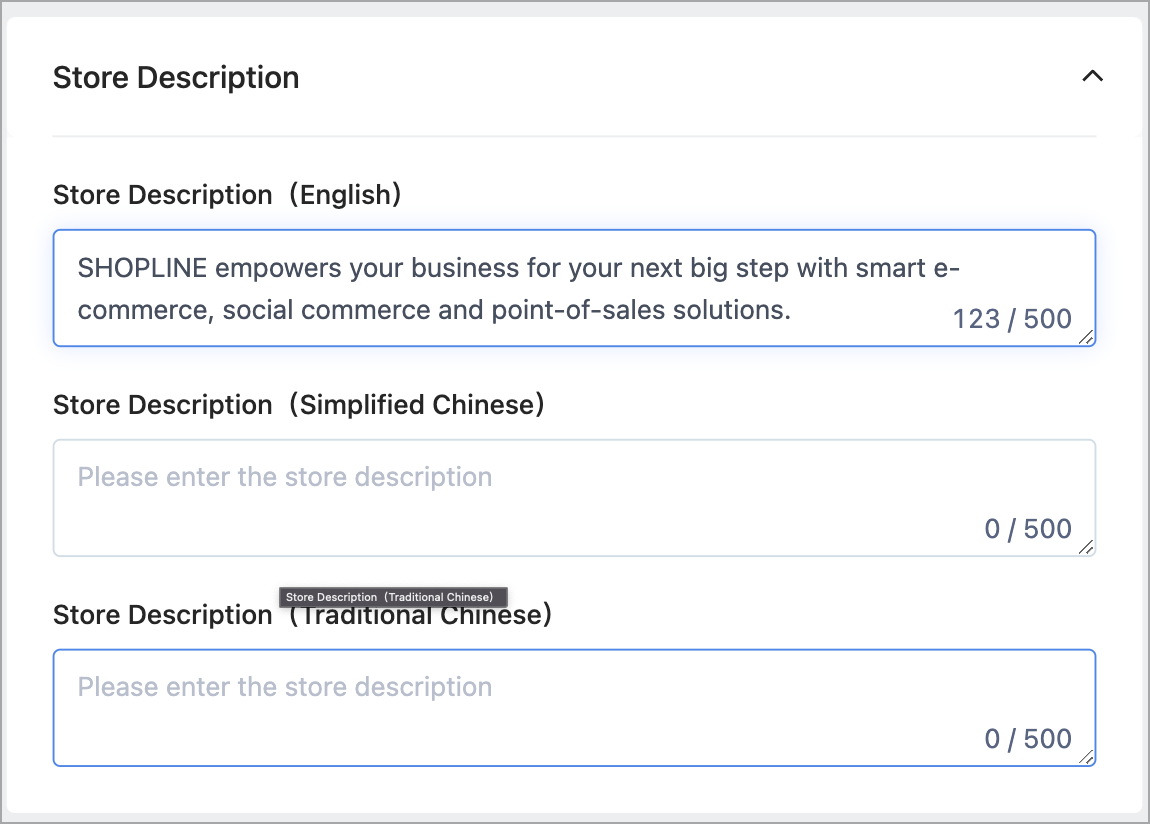Click the 123 / 500 character counter
The width and height of the screenshot is (1150, 824).
(1012, 319)
